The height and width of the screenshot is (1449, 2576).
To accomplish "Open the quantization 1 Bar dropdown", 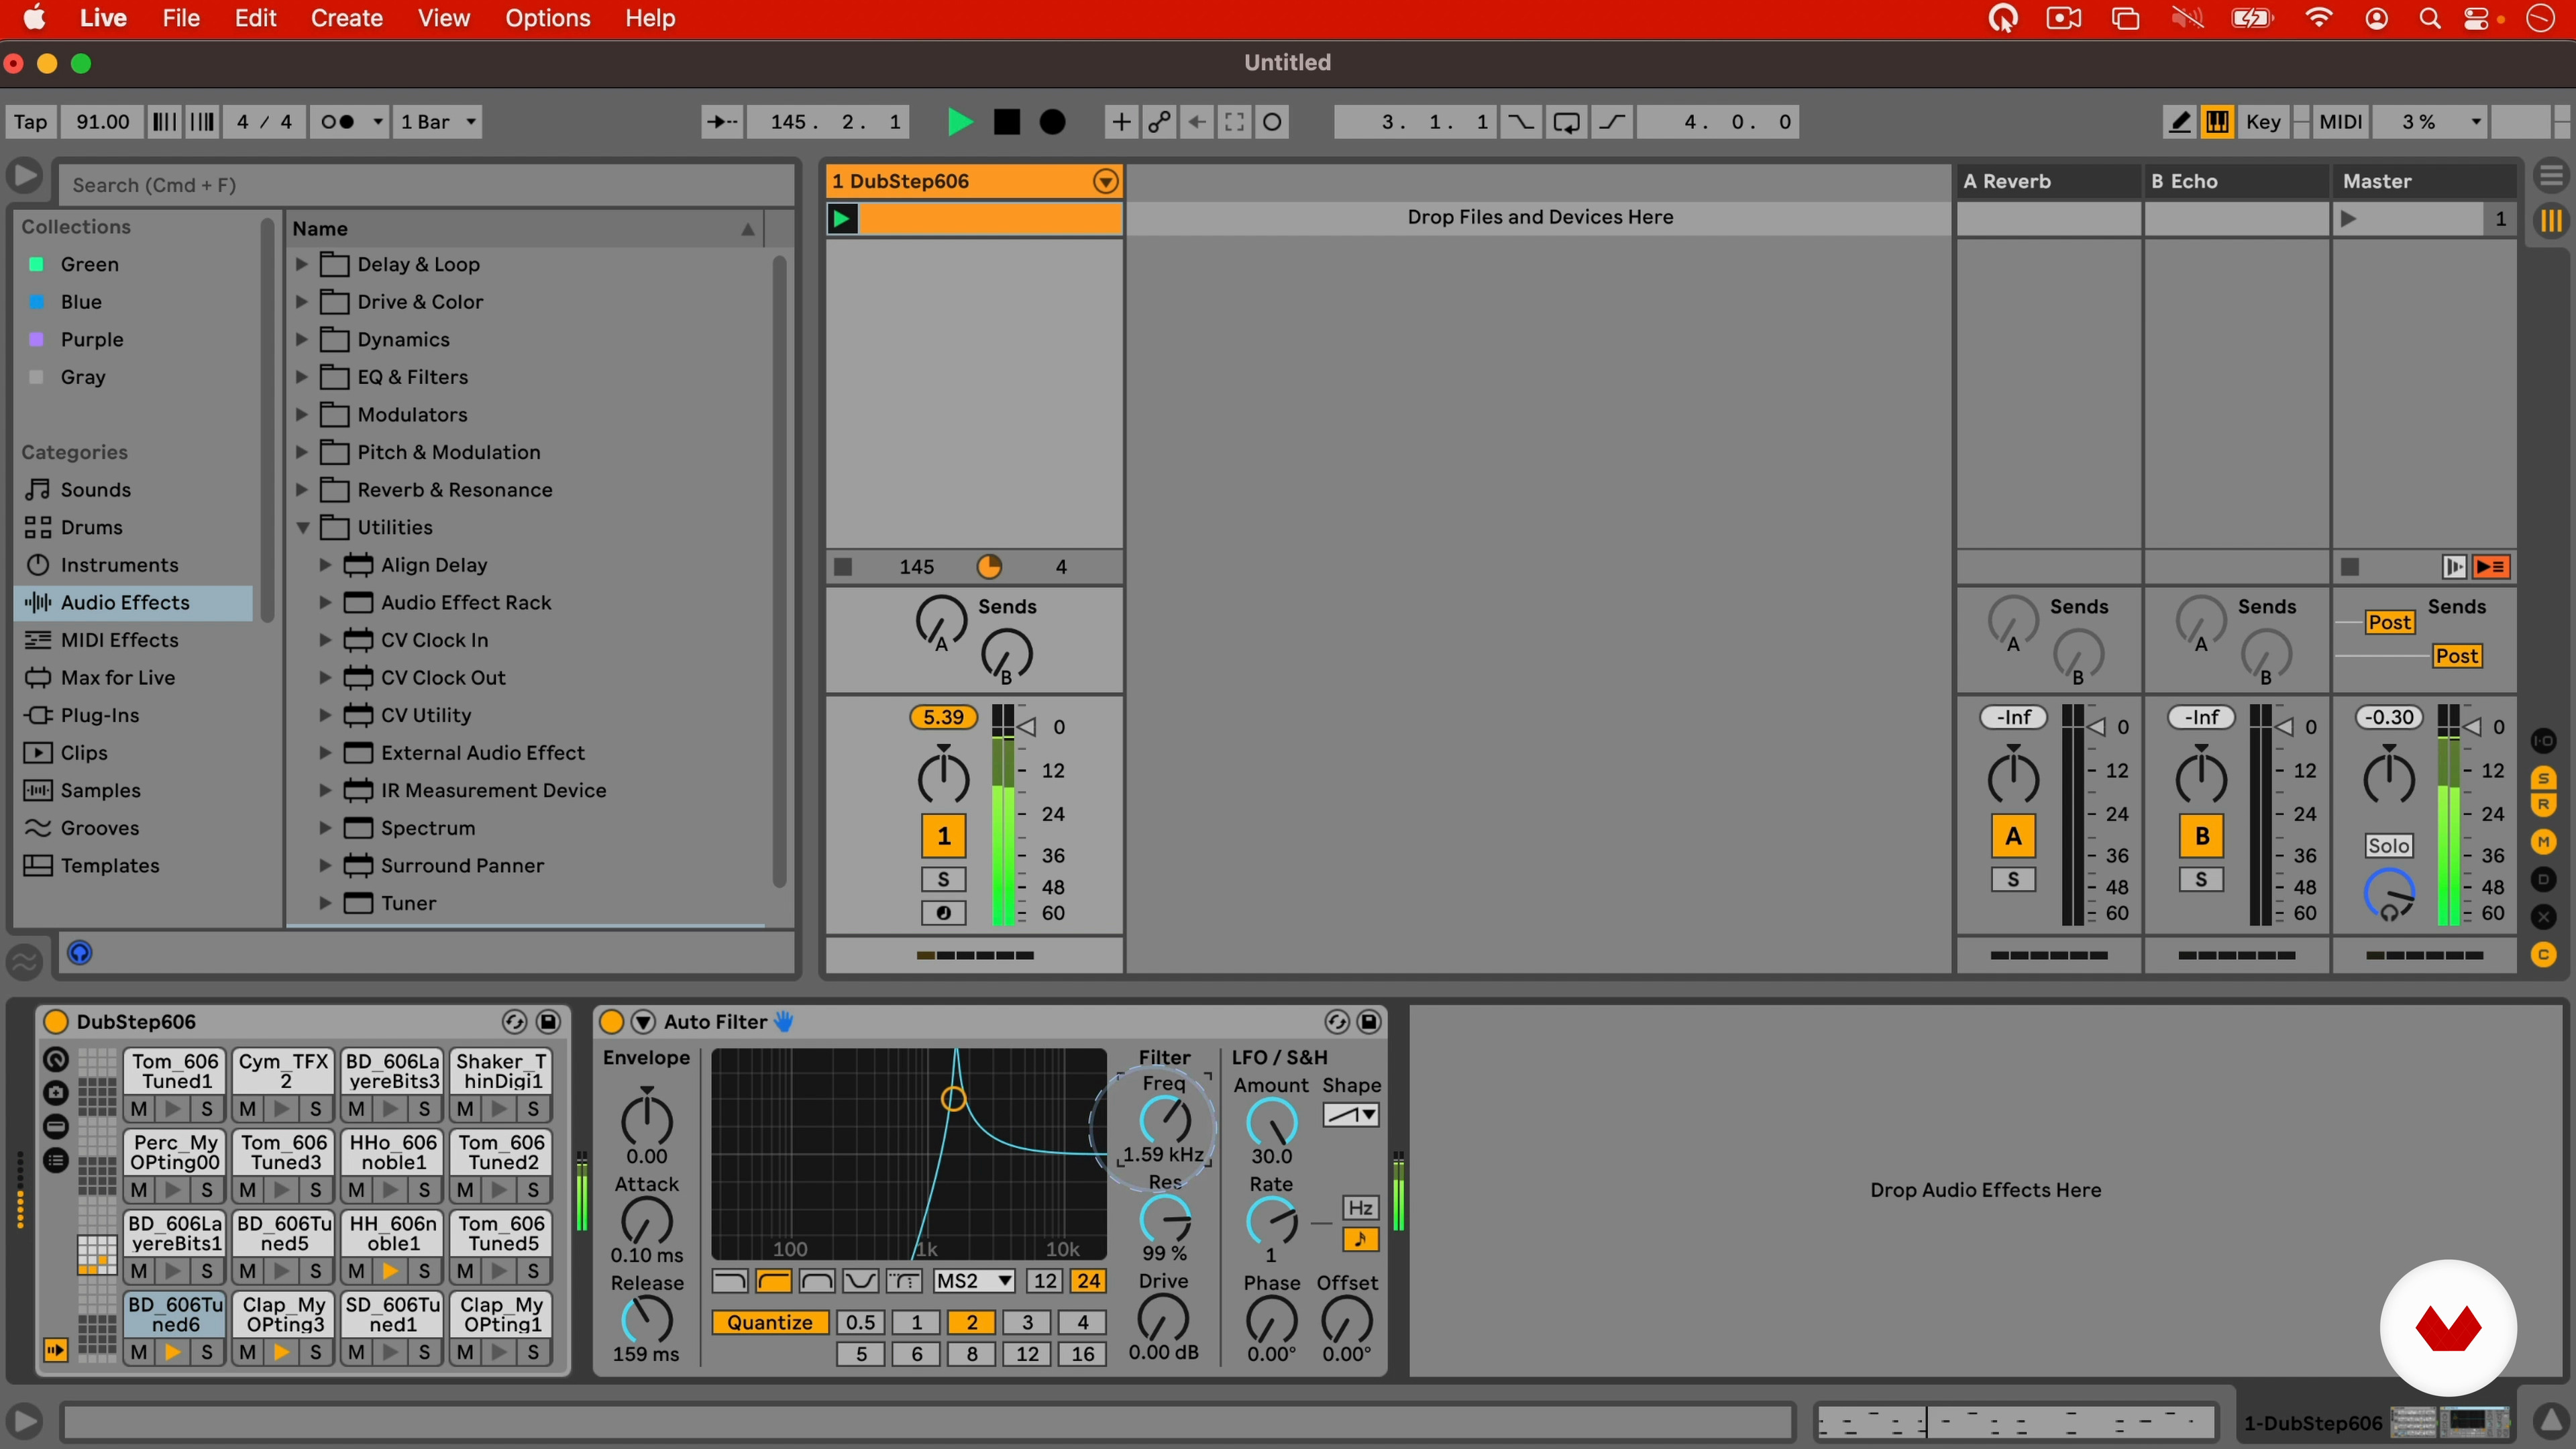I will [x=438, y=122].
